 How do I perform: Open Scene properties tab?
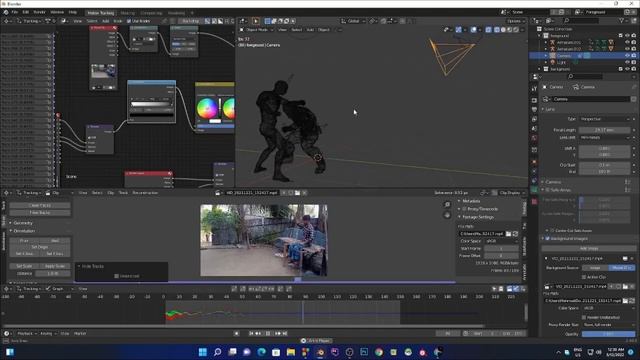tap(534, 129)
